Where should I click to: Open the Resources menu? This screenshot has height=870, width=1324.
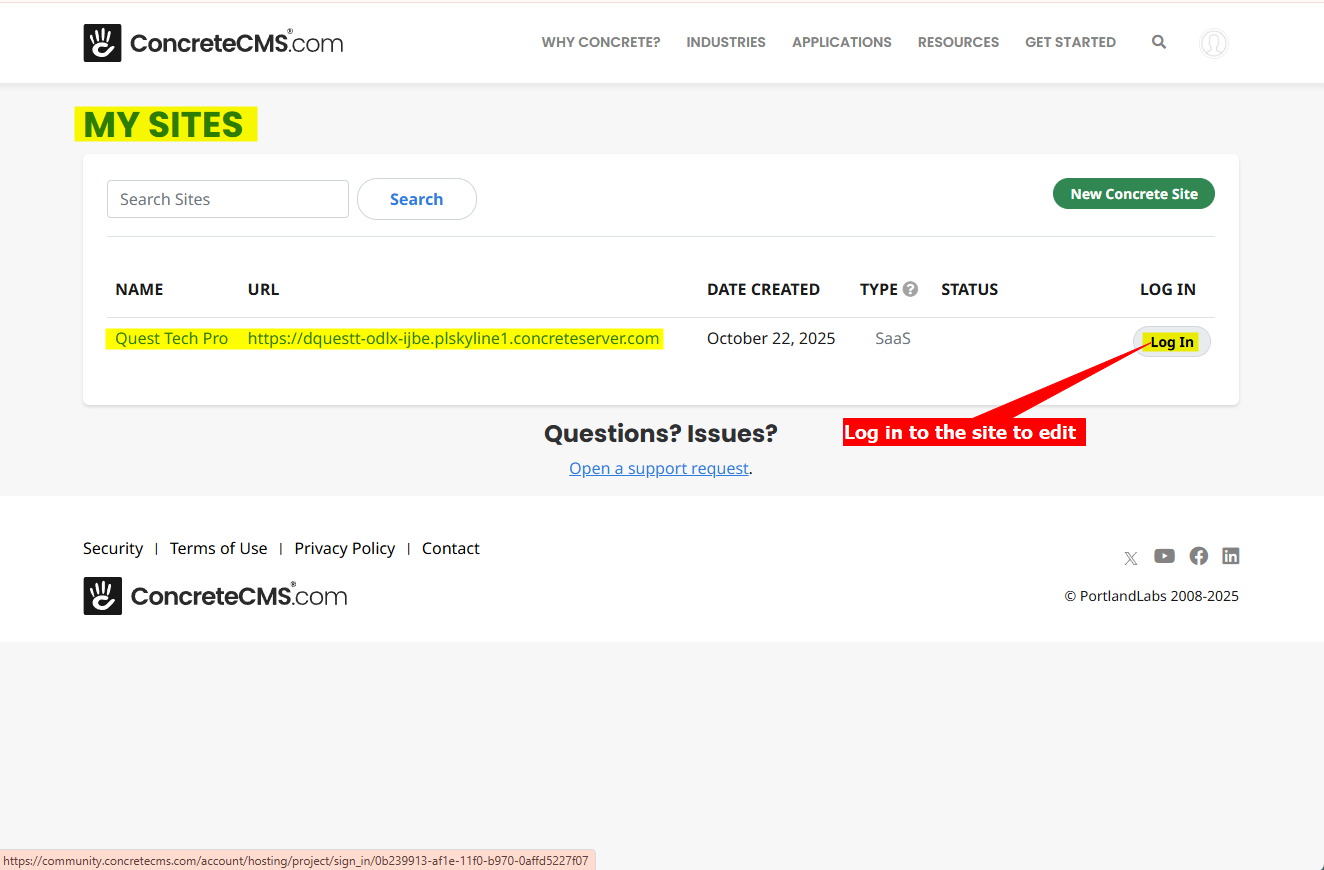point(958,42)
